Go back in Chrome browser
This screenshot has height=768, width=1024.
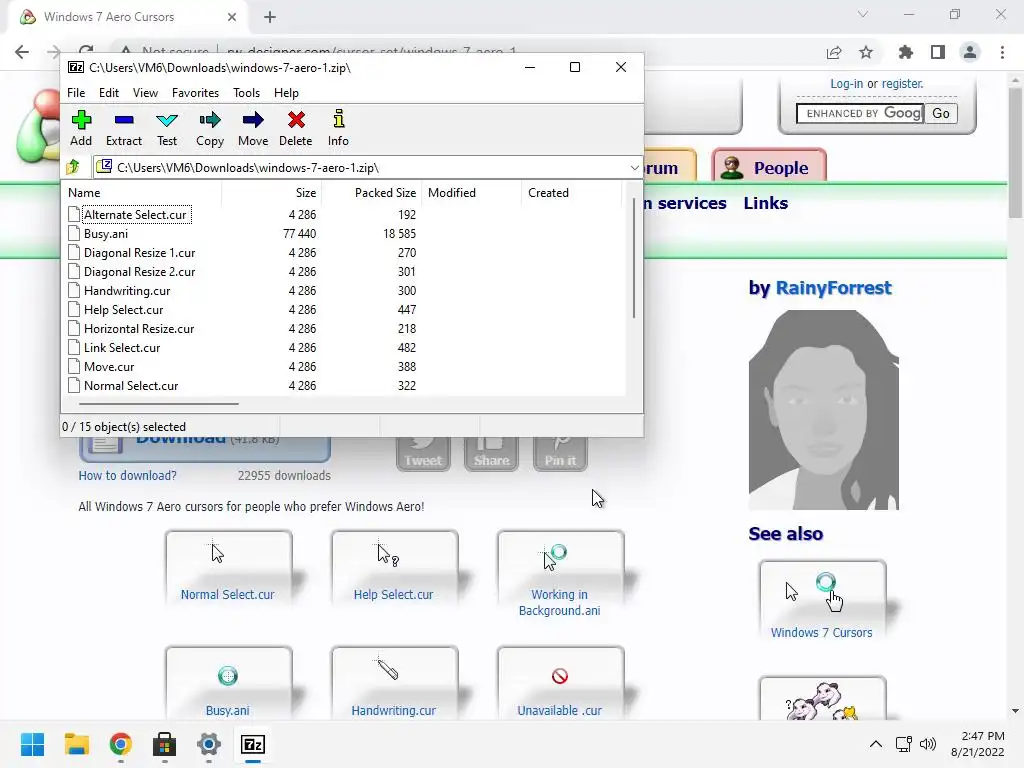click(x=22, y=52)
